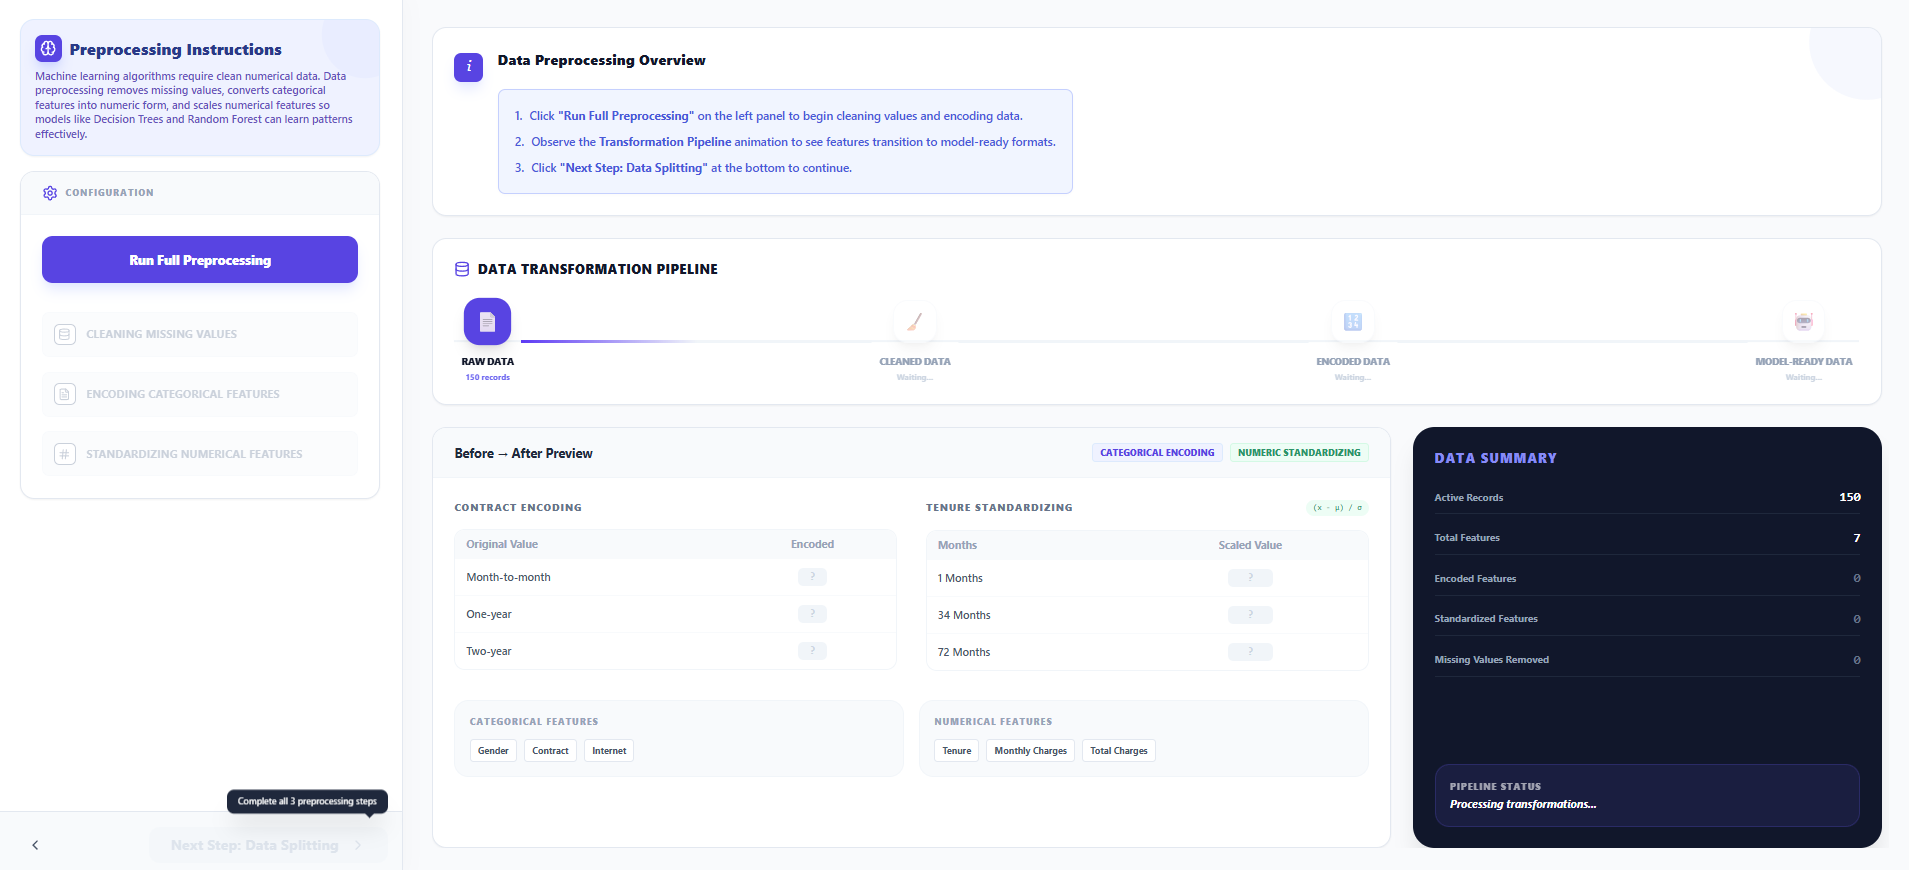
Task: Click the Internet feature chip
Action: 609,751
